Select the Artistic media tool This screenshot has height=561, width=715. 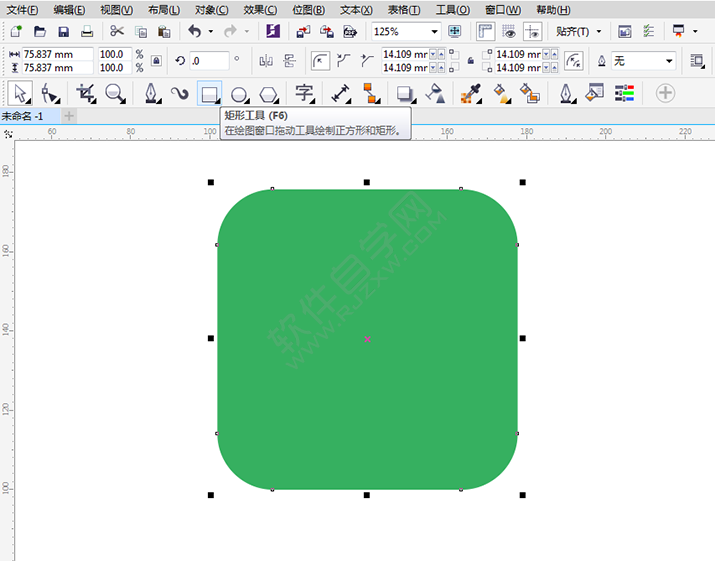click(180, 94)
